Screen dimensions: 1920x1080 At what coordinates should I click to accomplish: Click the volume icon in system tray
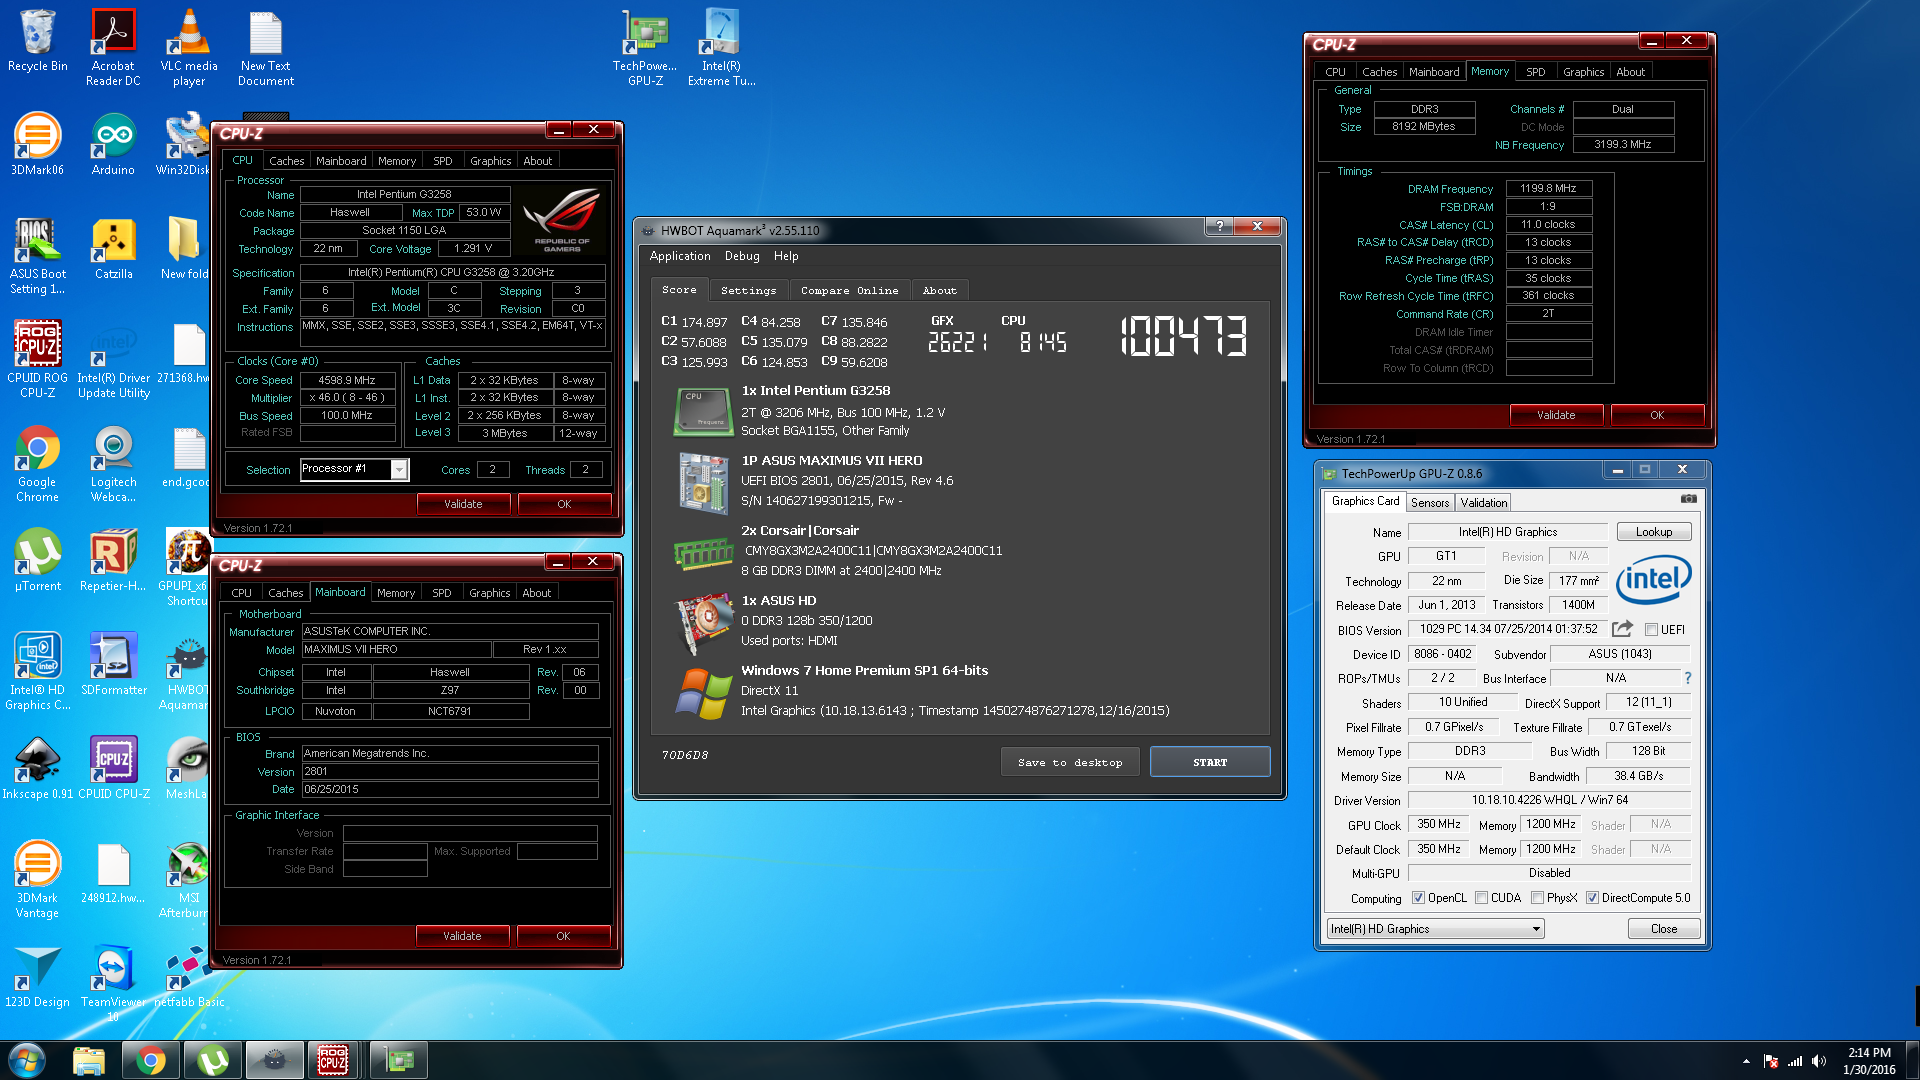(1819, 1061)
